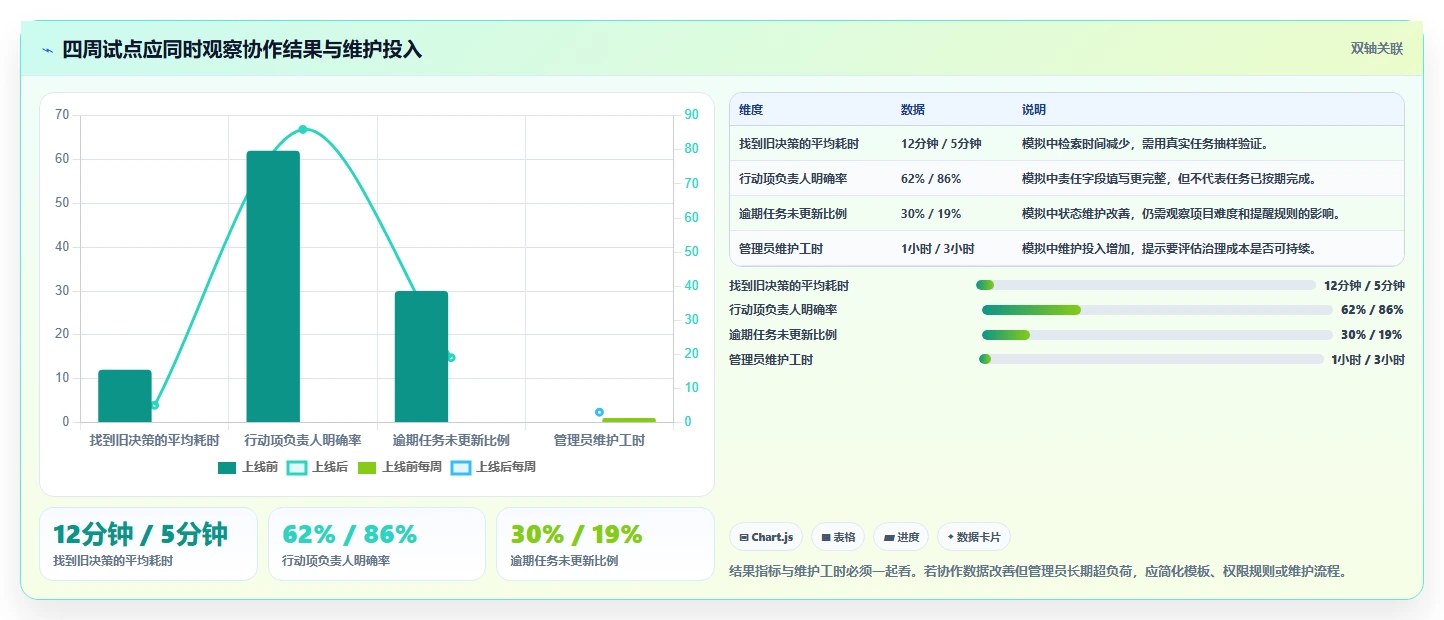Screen dimensions: 1444x620
Task: Click table cell 62% / 86%
Action: point(931,179)
